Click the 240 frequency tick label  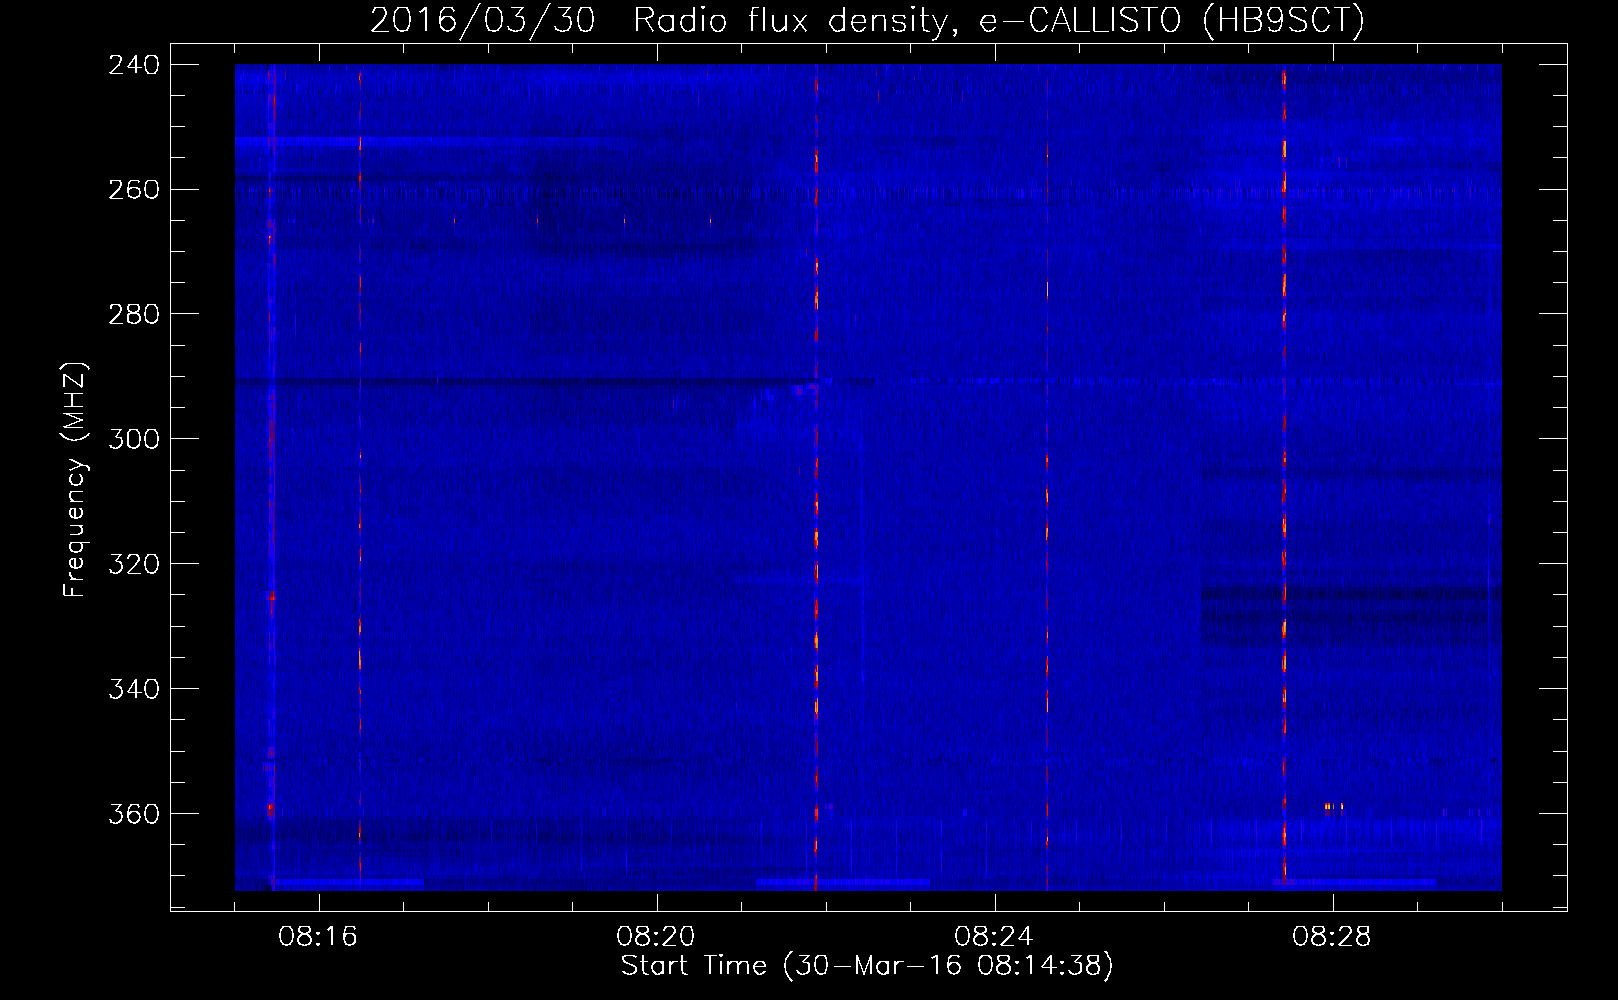coord(134,64)
